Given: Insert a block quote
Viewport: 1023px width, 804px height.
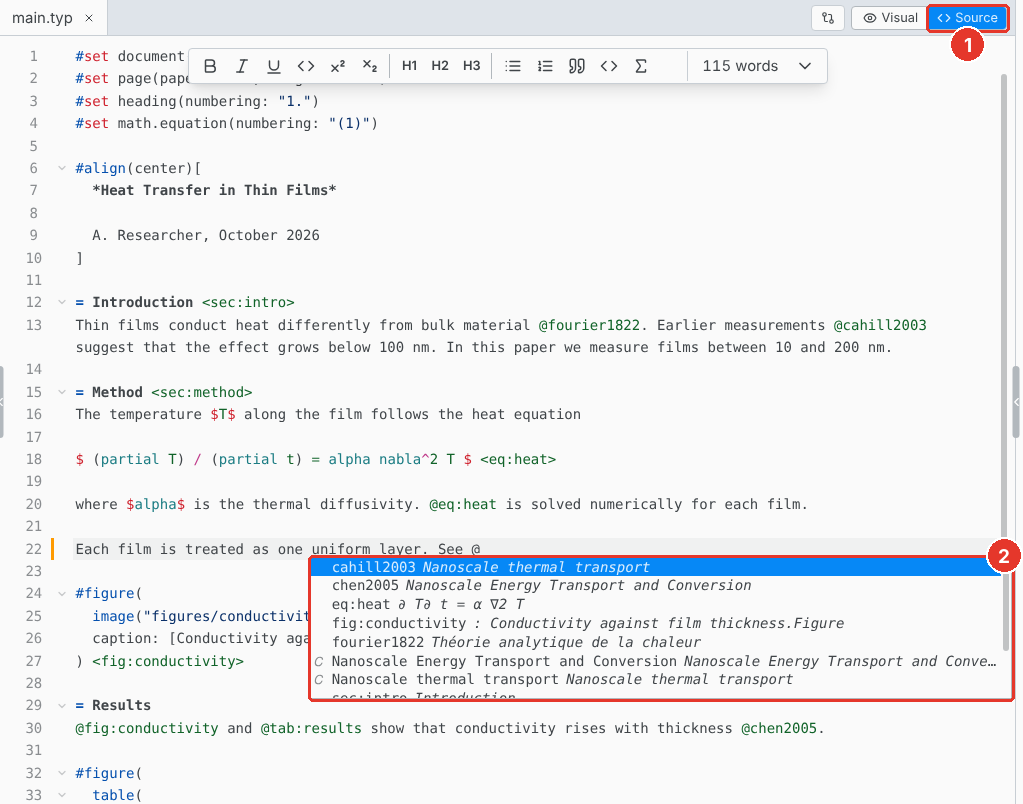Looking at the screenshot, I should tap(577, 66).
